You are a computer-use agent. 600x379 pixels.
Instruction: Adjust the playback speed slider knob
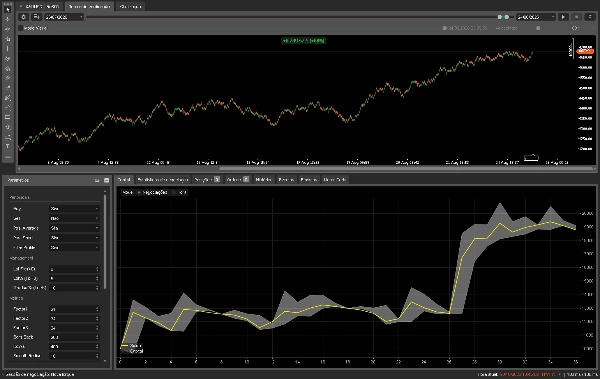538,28
